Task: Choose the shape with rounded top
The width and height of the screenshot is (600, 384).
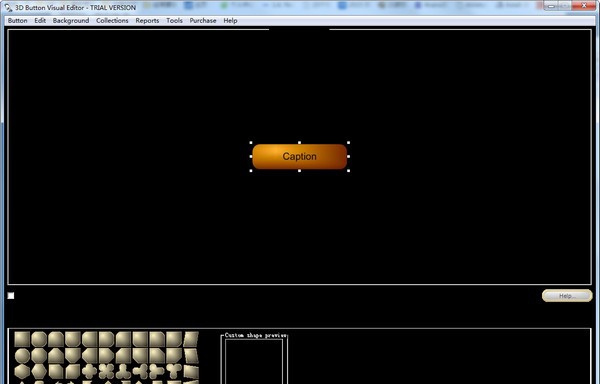Action: (56, 339)
